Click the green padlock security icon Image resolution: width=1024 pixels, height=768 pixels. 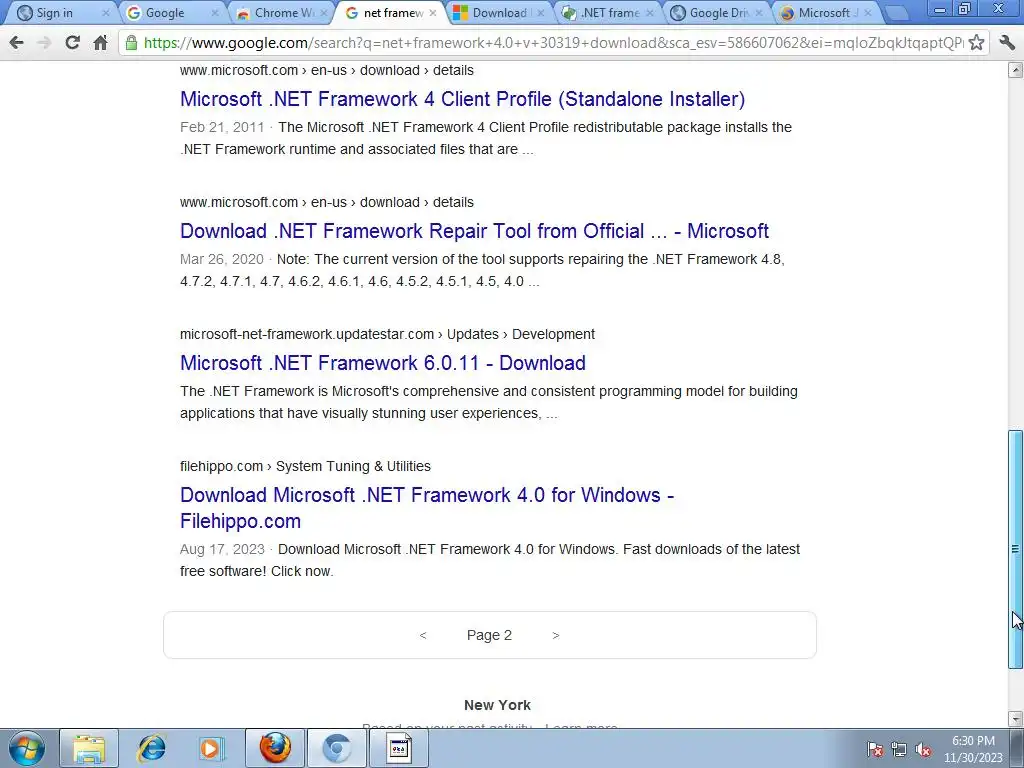[131, 43]
